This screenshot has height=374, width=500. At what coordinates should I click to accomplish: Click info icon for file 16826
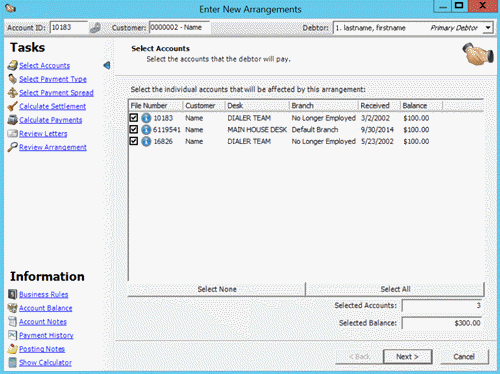[146, 141]
